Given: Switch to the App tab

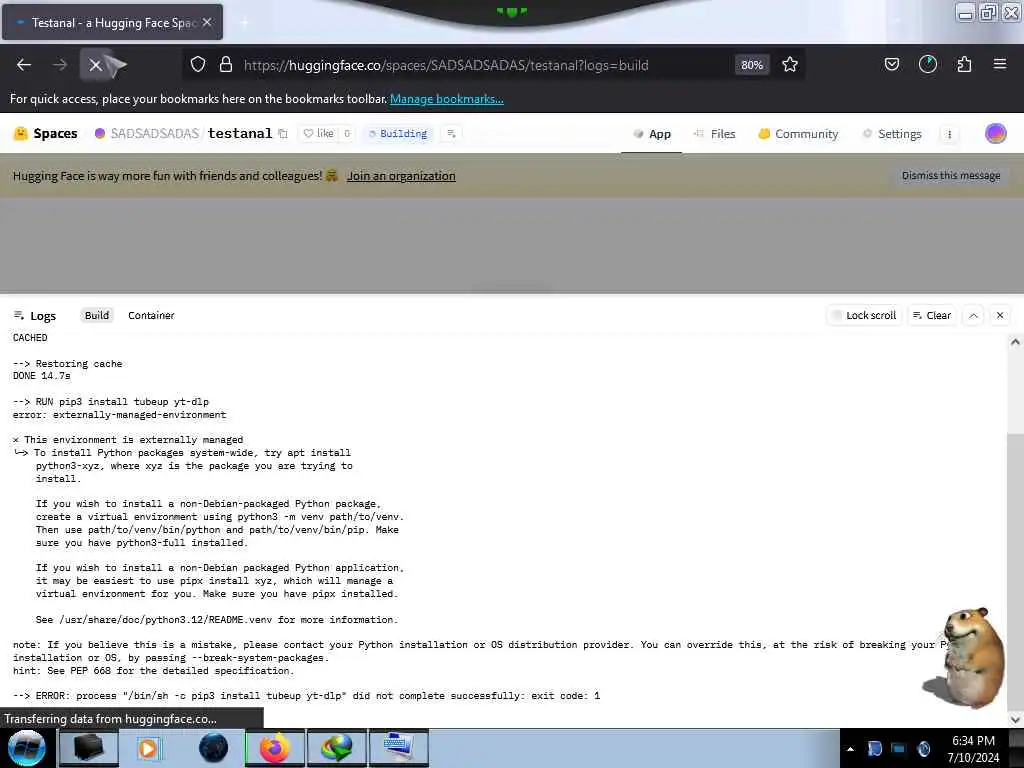Looking at the screenshot, I should (652, 134).
